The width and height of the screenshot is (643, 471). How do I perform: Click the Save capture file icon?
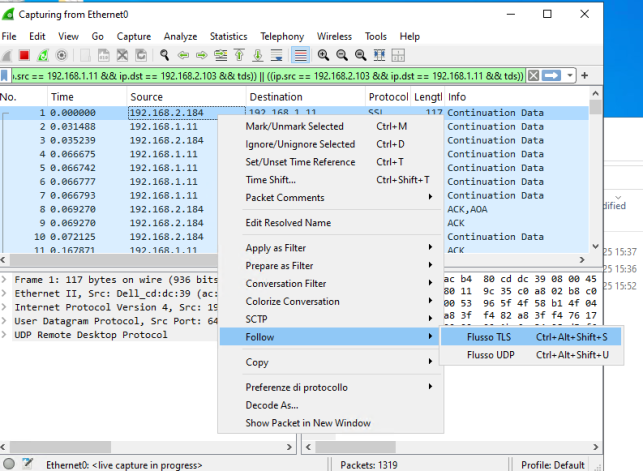(103, 55)
